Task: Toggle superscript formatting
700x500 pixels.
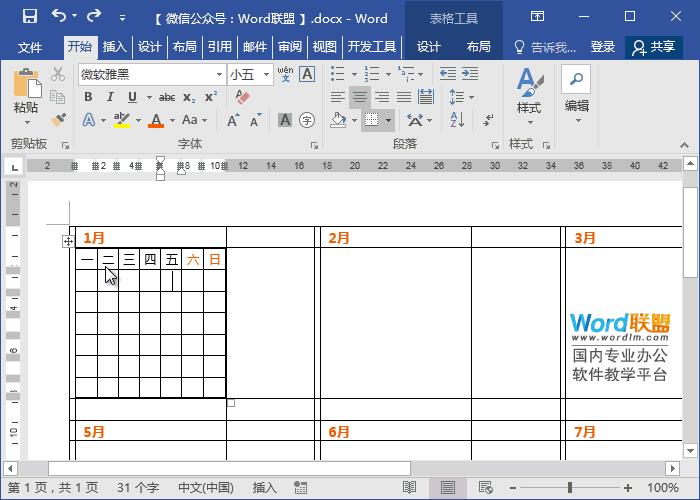Action: coord(211,97)
